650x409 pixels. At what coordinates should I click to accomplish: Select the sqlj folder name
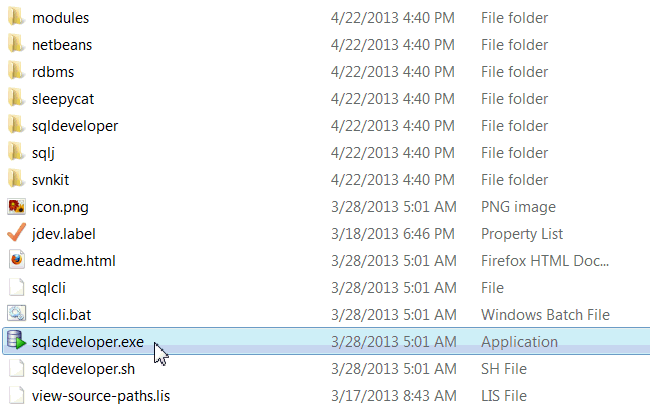(x=44, y=152)
